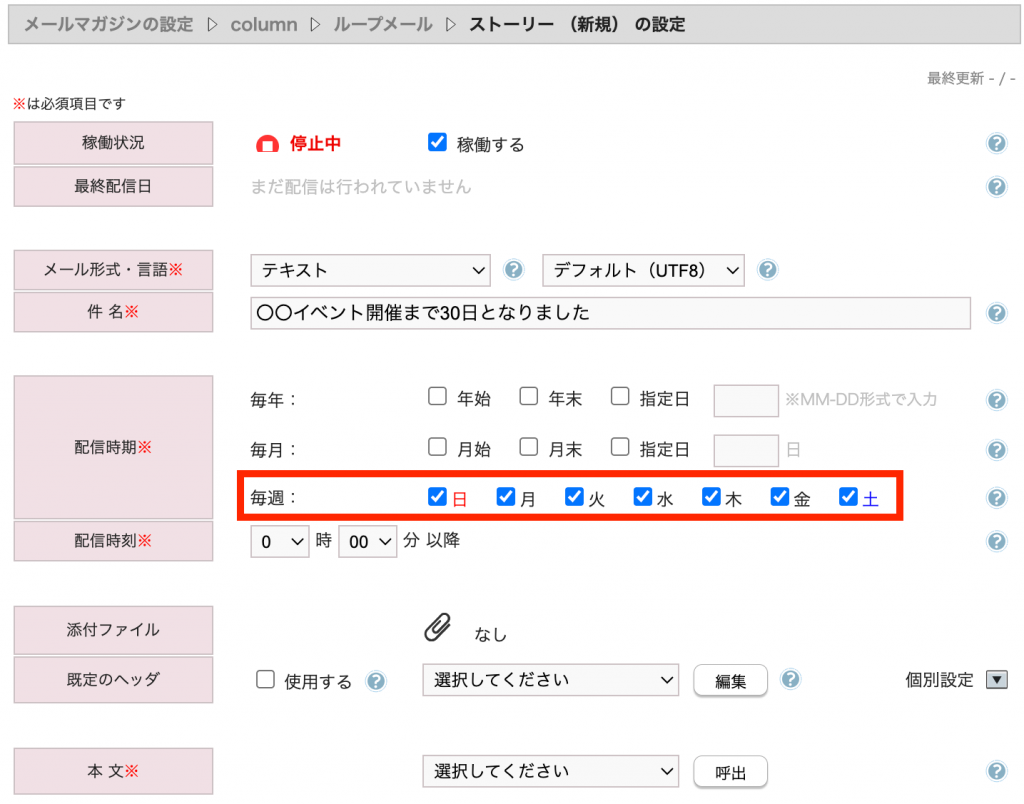Click help icon next to テキスト format dropdown
The width and height of the screenshot is (1024, 804).
click(514, 270)
